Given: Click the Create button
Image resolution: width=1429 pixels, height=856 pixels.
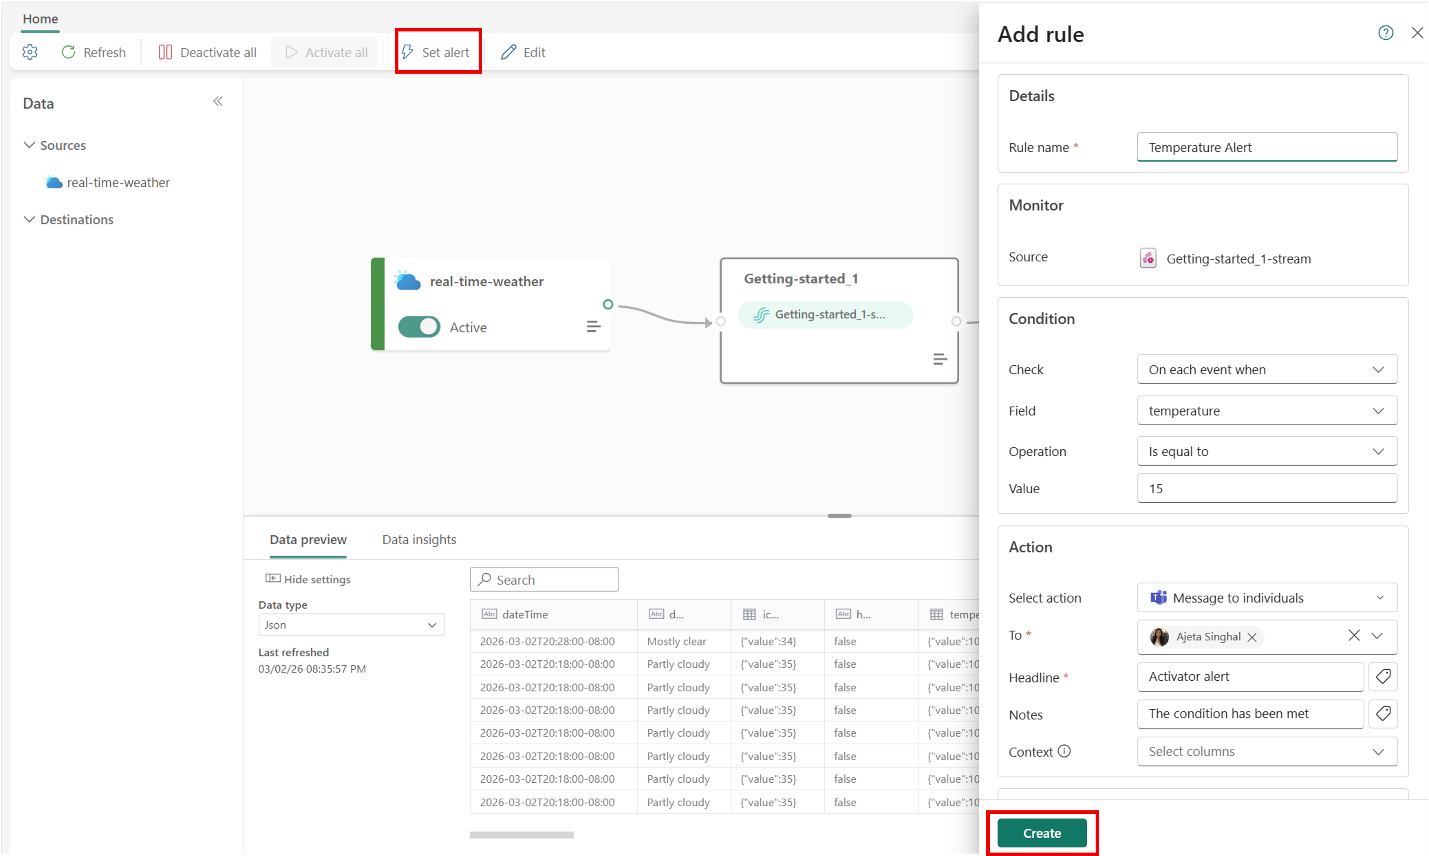Looking at the screenshot, I should point(1042,832).
